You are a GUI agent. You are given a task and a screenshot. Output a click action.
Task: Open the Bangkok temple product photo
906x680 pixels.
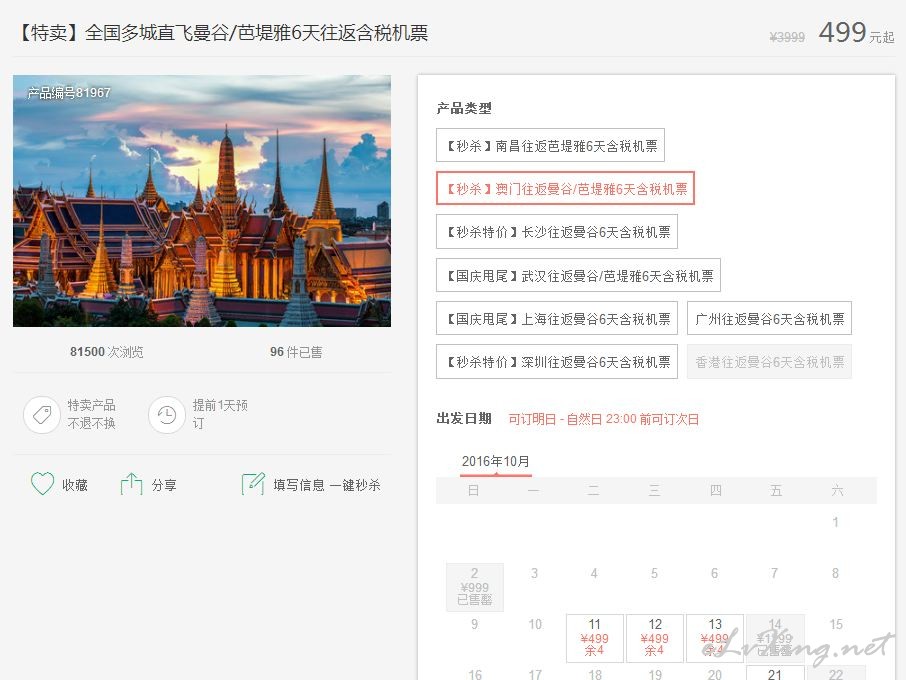click(202, 200)
